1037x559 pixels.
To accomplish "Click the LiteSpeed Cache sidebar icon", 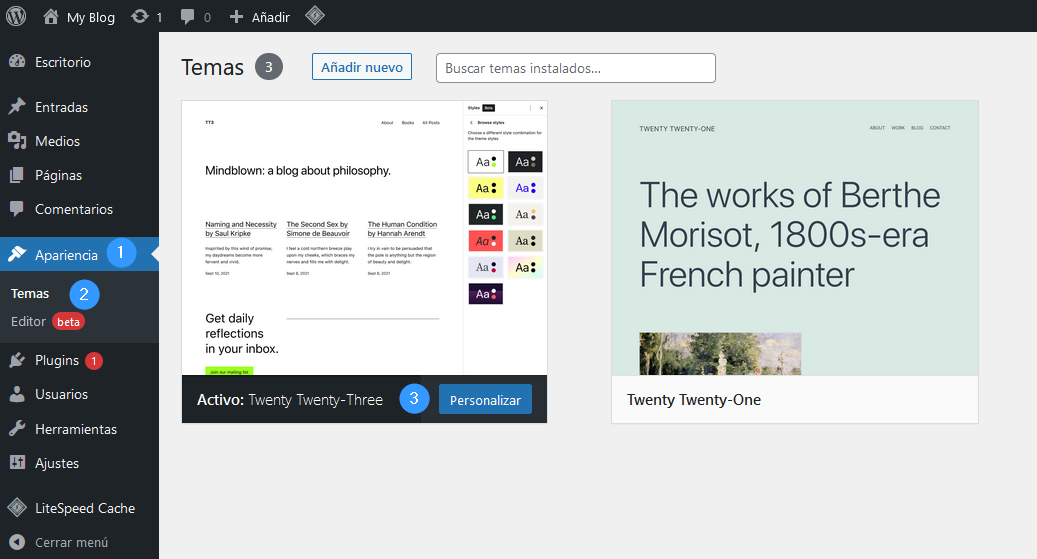I will pos(17,507).
